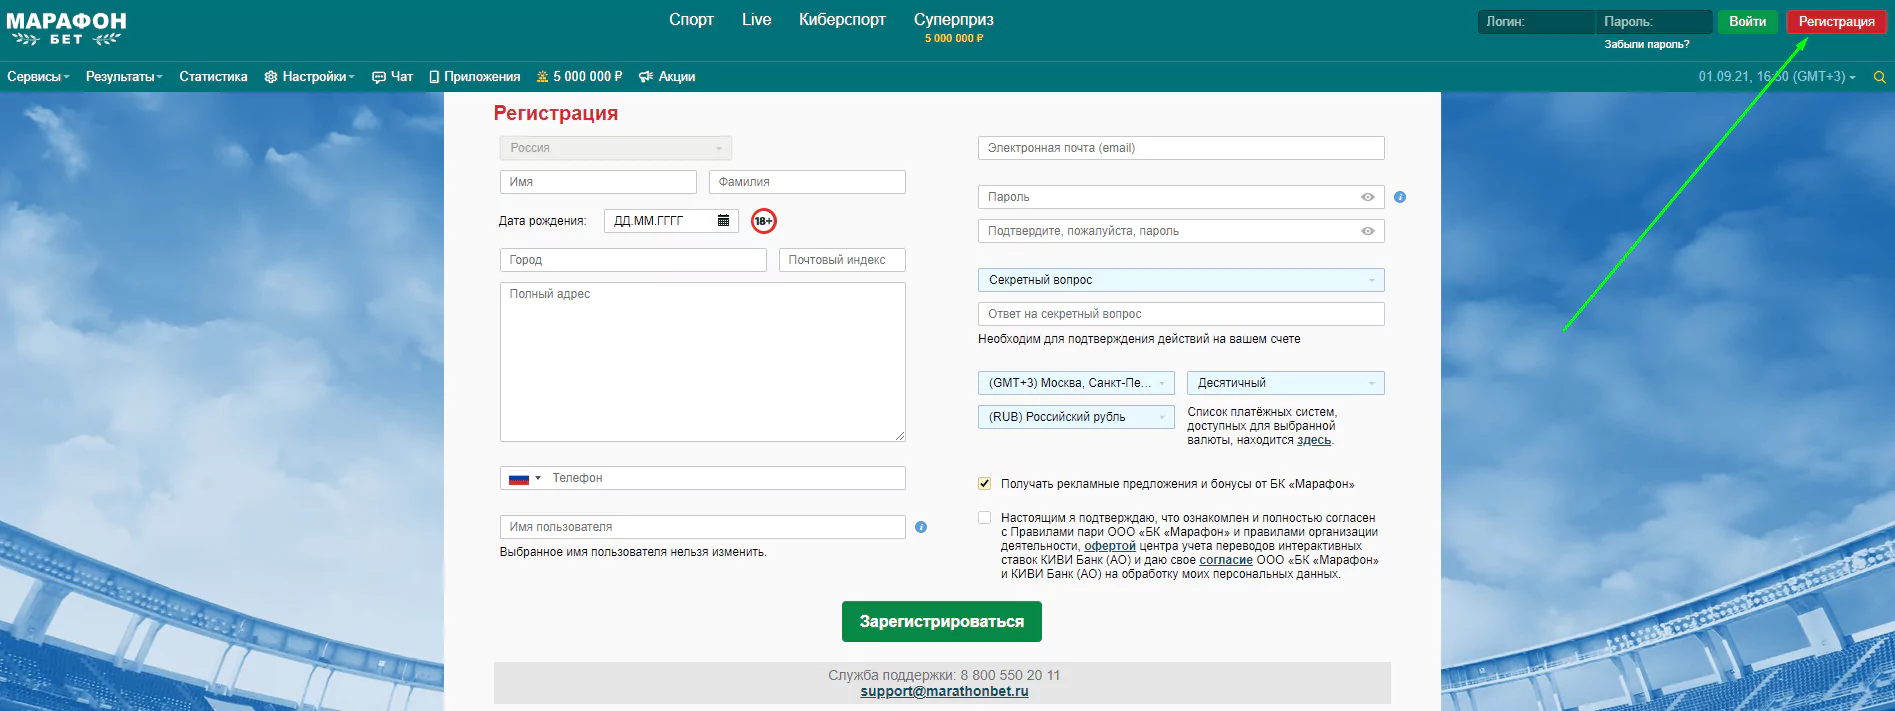Image resolution: width=1895 pixels, height=711 pixels.
Task: Click the 18+ age restriction badge
Action: 764,221
